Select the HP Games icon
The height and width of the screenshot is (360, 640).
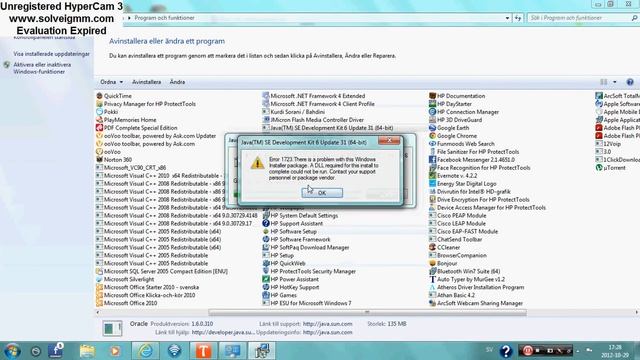(266, 295)
